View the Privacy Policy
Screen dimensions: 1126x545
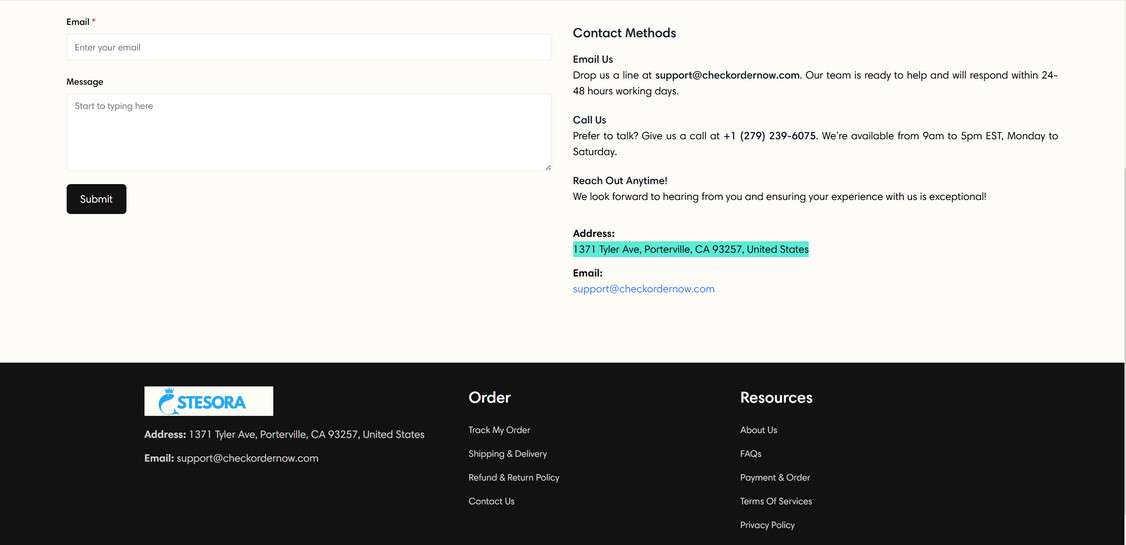coord(767,525)
